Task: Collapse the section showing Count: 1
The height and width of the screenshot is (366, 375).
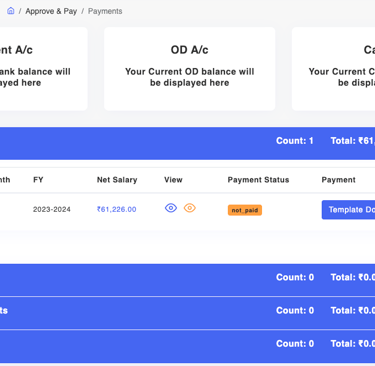Action: [x=187, y=143]
